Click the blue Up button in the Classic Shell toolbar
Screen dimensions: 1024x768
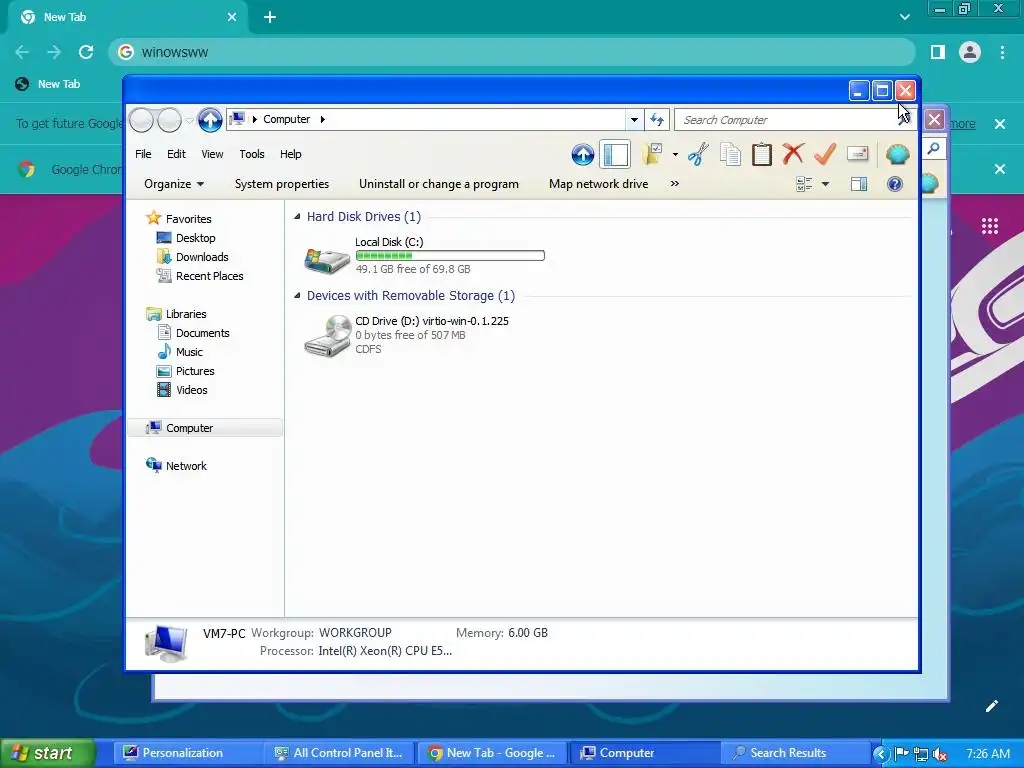tap(583, 155)
